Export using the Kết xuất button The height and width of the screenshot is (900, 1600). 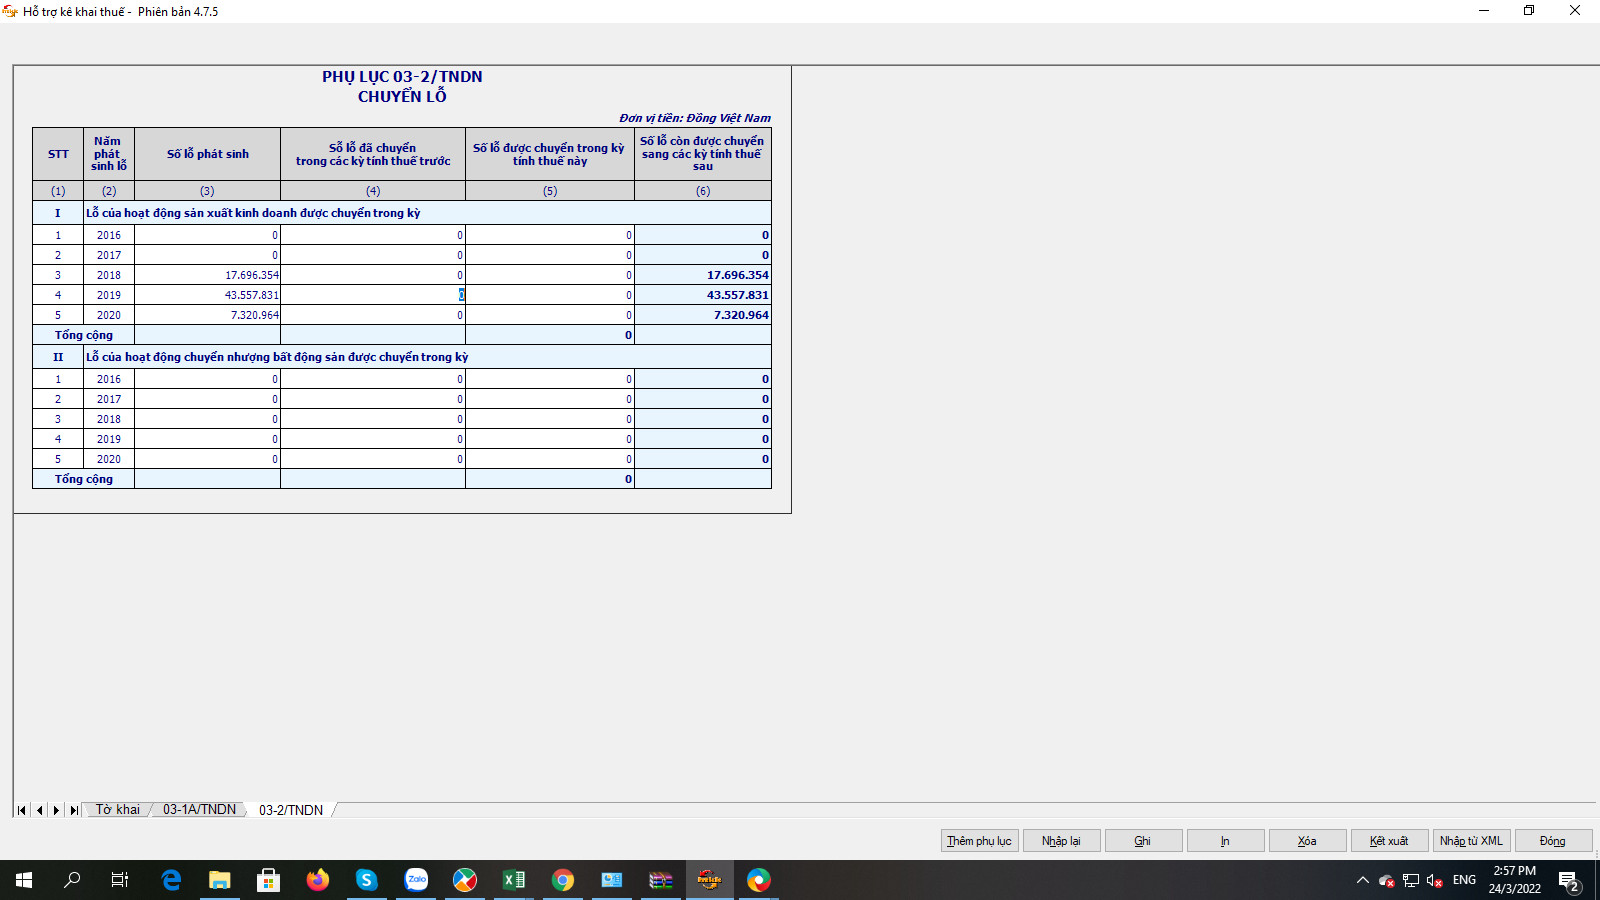click(1389, 841)
